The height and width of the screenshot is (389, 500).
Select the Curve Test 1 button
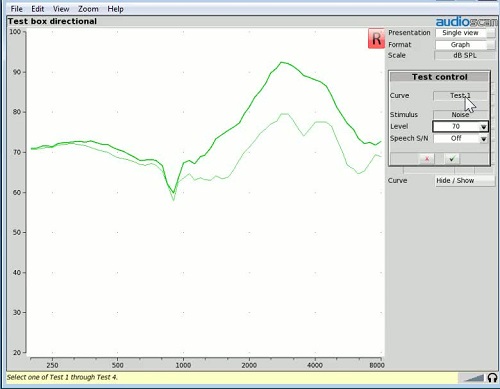(460, 96)
